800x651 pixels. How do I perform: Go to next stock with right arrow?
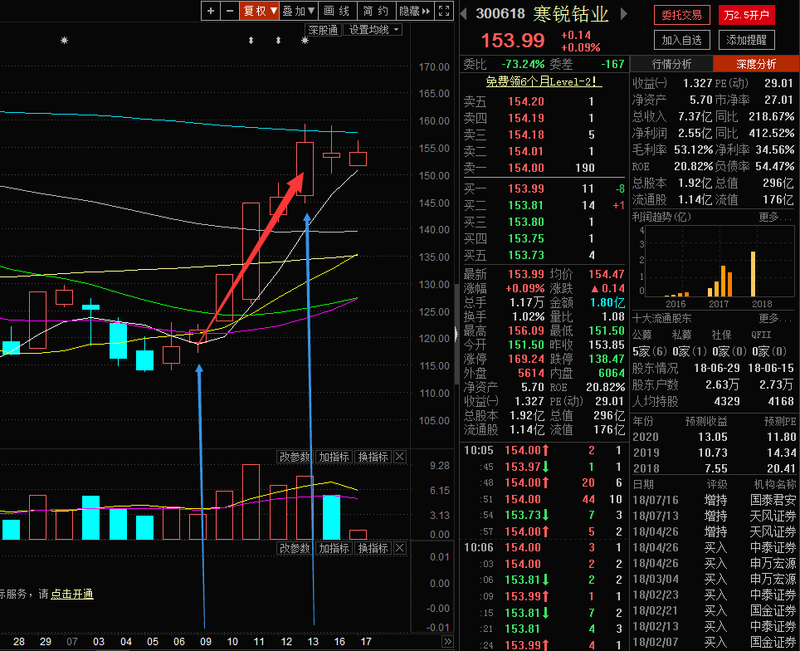(x=622, y=14)
